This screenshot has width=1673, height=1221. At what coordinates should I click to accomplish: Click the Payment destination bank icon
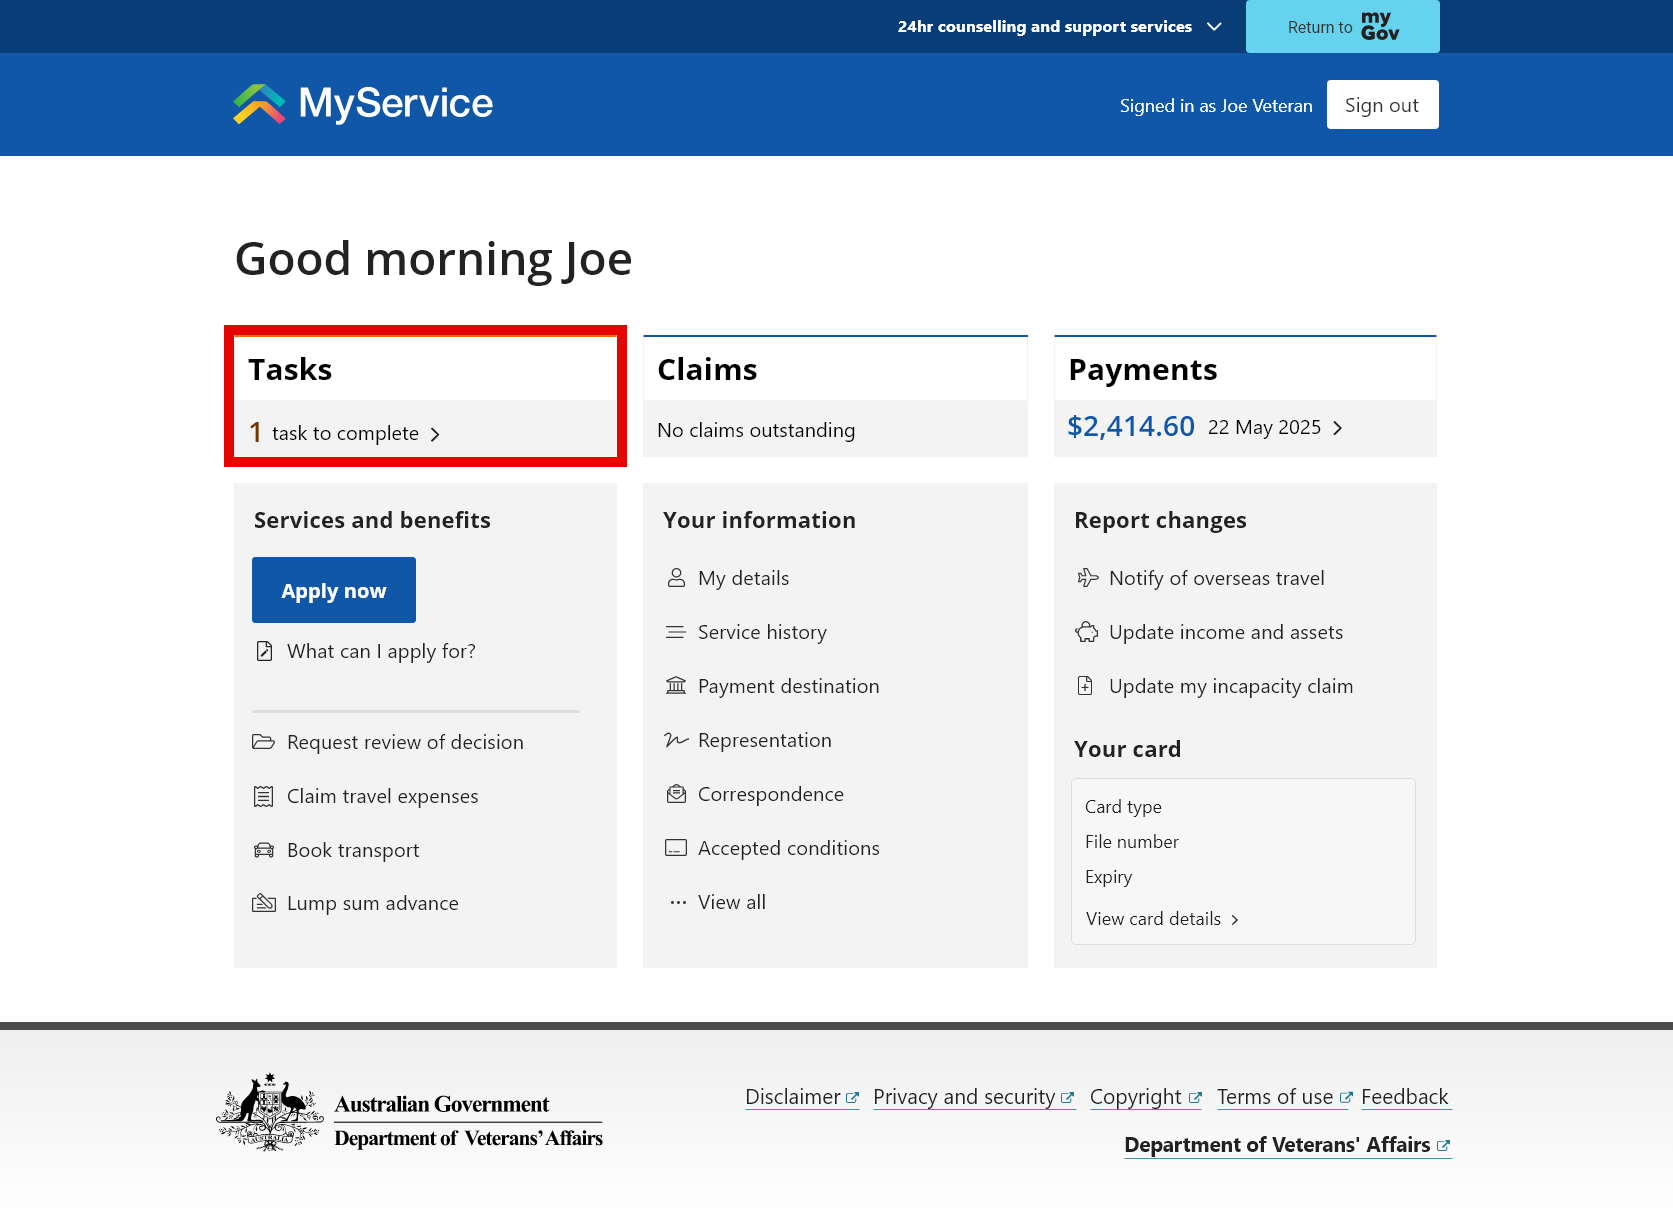coord(678,686)
